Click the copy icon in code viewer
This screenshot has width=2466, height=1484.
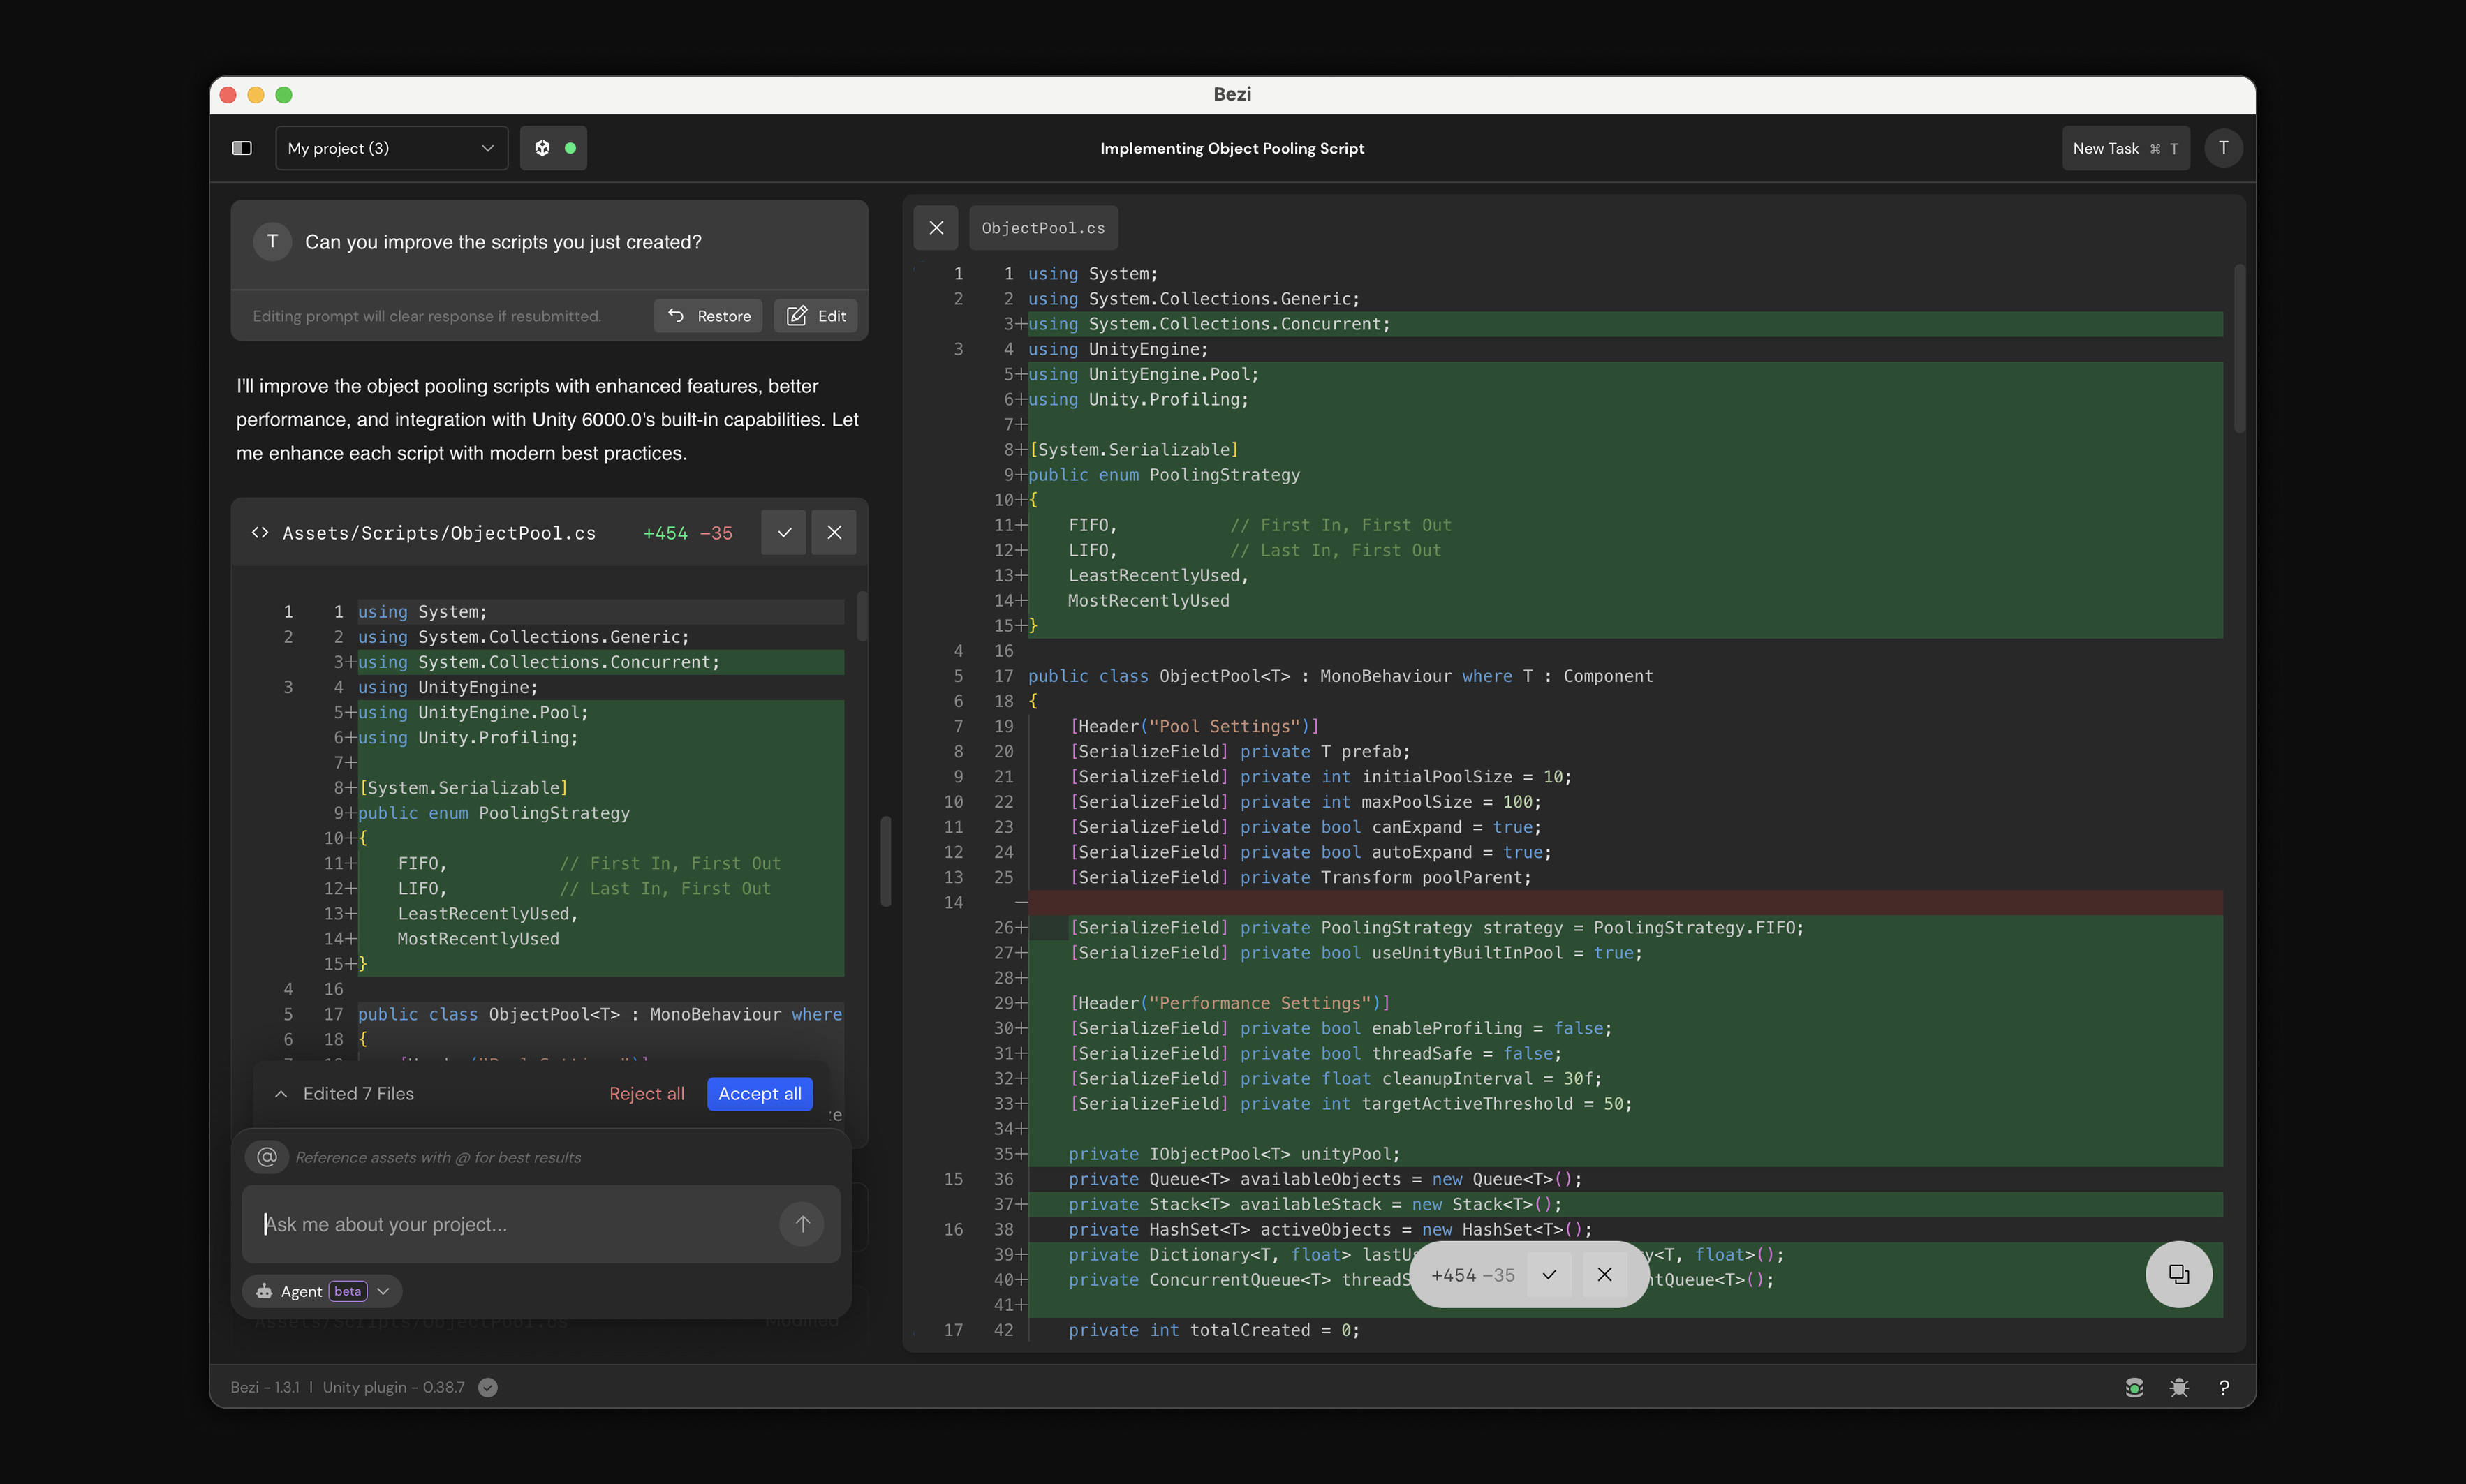pyautogui.click(x=2178, y=1274)
